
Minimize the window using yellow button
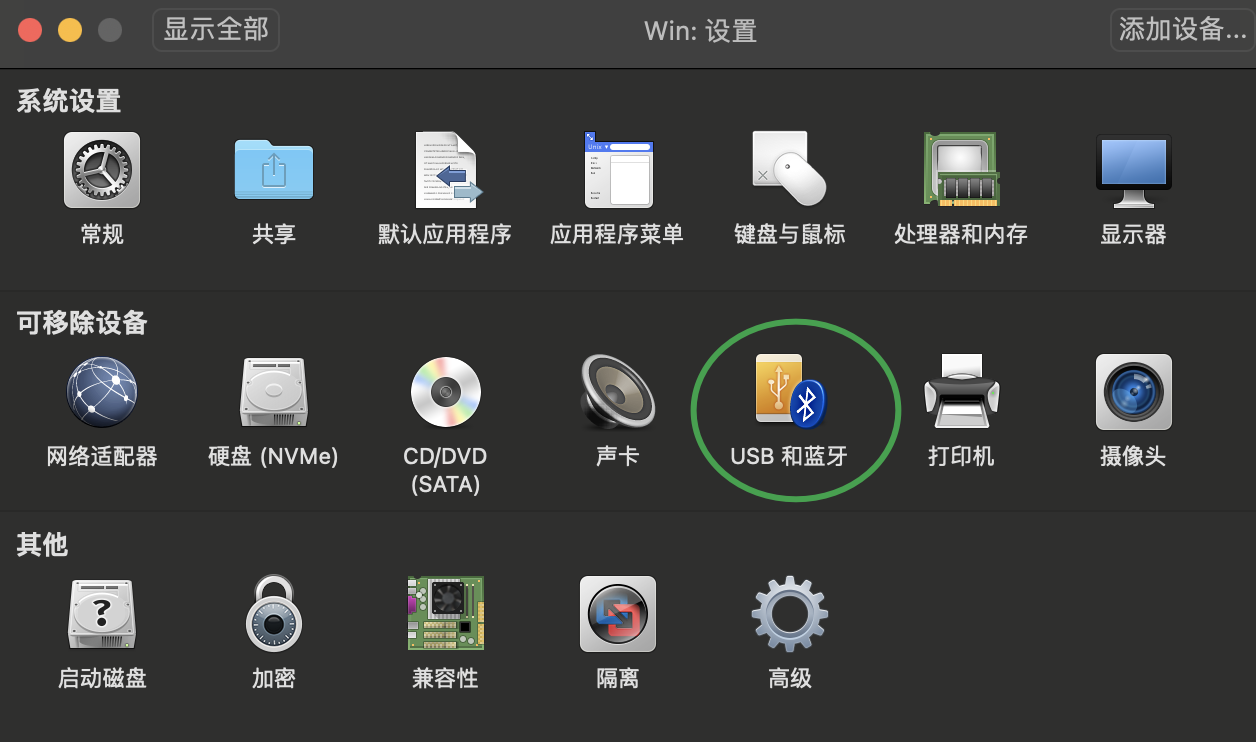pyautogui.click(x=70, y=30)
